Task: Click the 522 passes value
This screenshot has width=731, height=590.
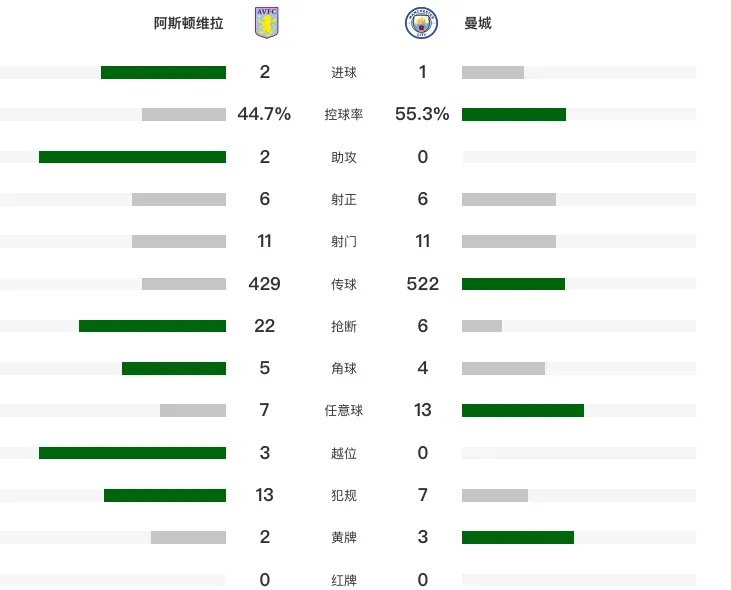Action: pyautogui.click(x=422, y=284)
